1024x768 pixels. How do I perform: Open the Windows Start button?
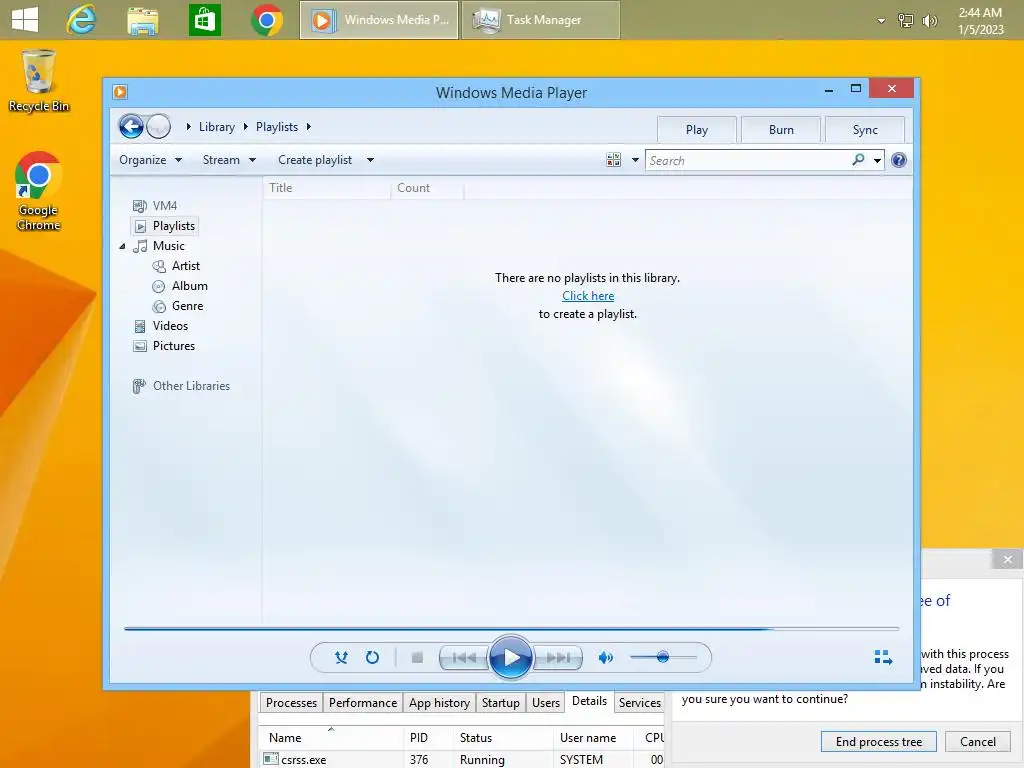pos(25,20)
